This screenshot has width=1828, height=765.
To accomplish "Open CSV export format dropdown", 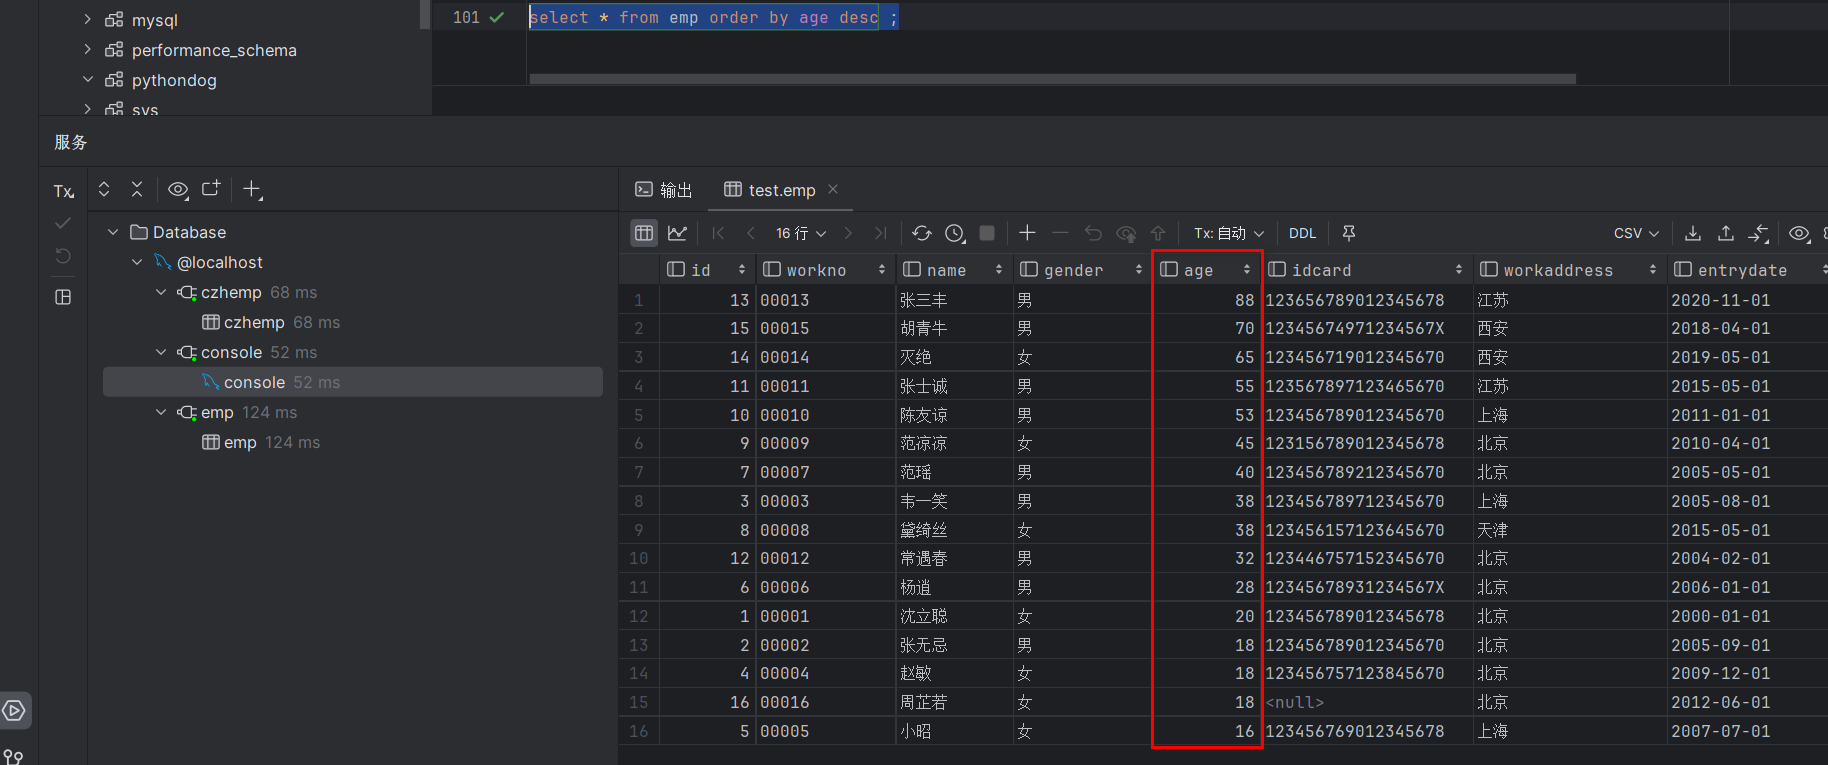I will point(1636,233).
